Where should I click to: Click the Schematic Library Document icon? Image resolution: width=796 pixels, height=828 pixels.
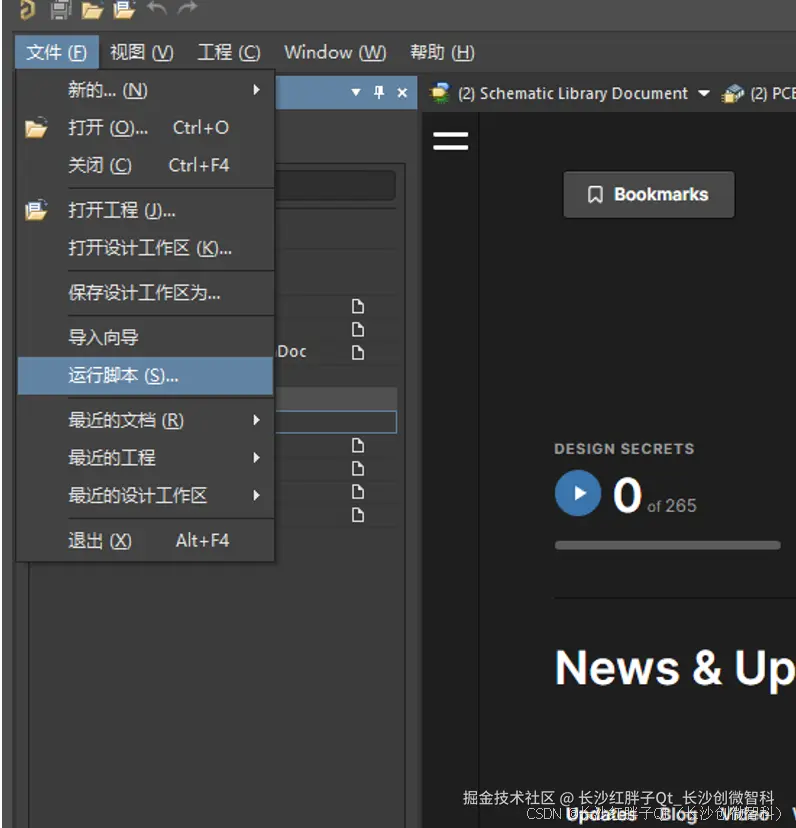point(439,93)
